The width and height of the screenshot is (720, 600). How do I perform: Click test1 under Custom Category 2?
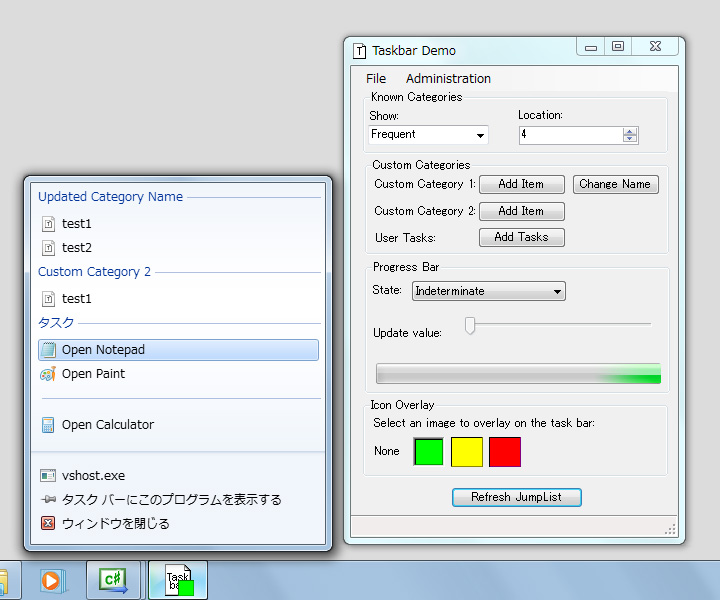(x=178, y=298)
